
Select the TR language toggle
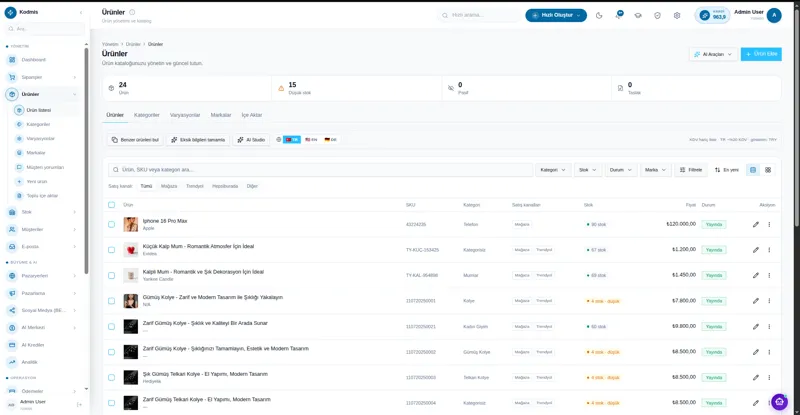[292, 139]
